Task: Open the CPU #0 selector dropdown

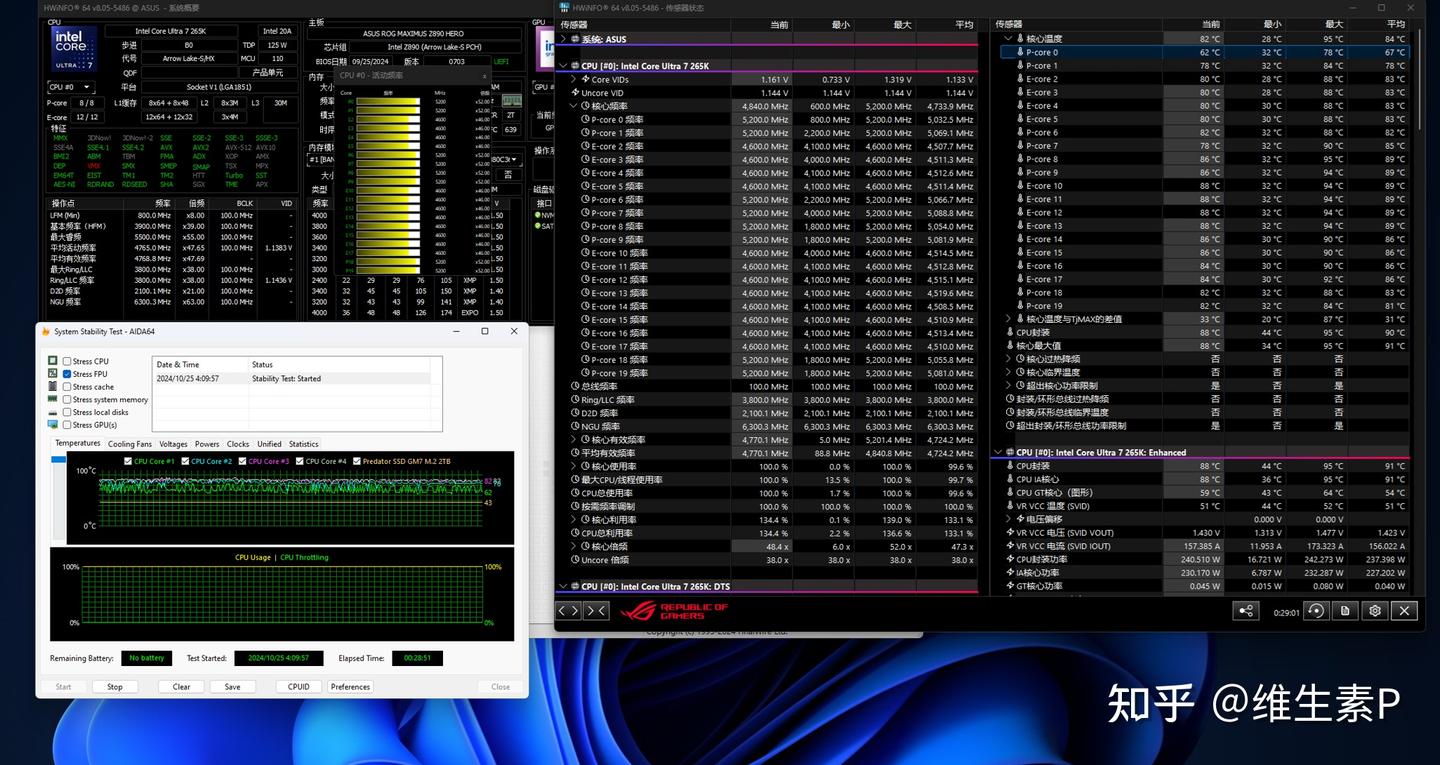Action: point(72,87)
